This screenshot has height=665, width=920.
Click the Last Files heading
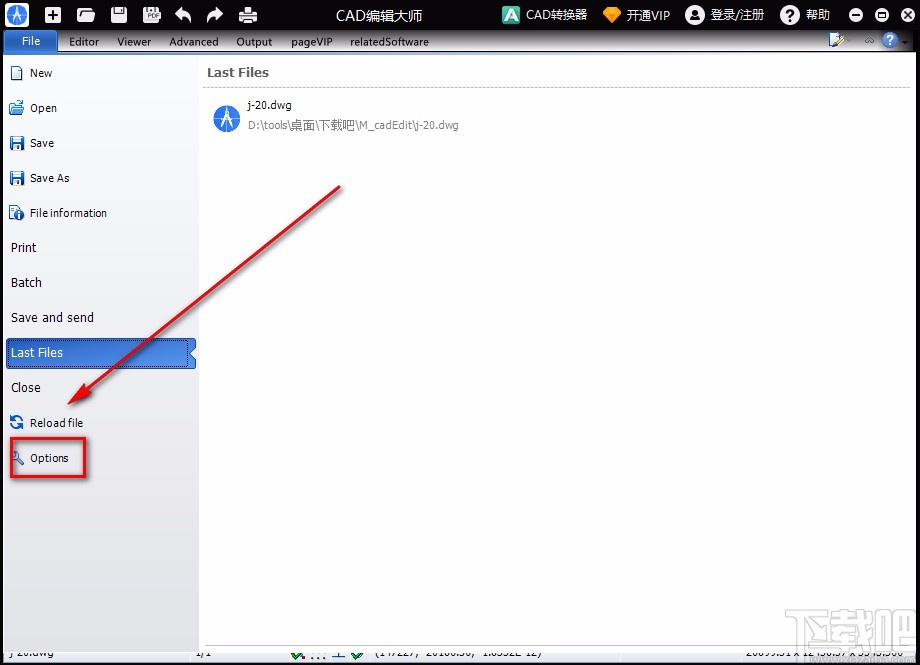coord(238,73)
